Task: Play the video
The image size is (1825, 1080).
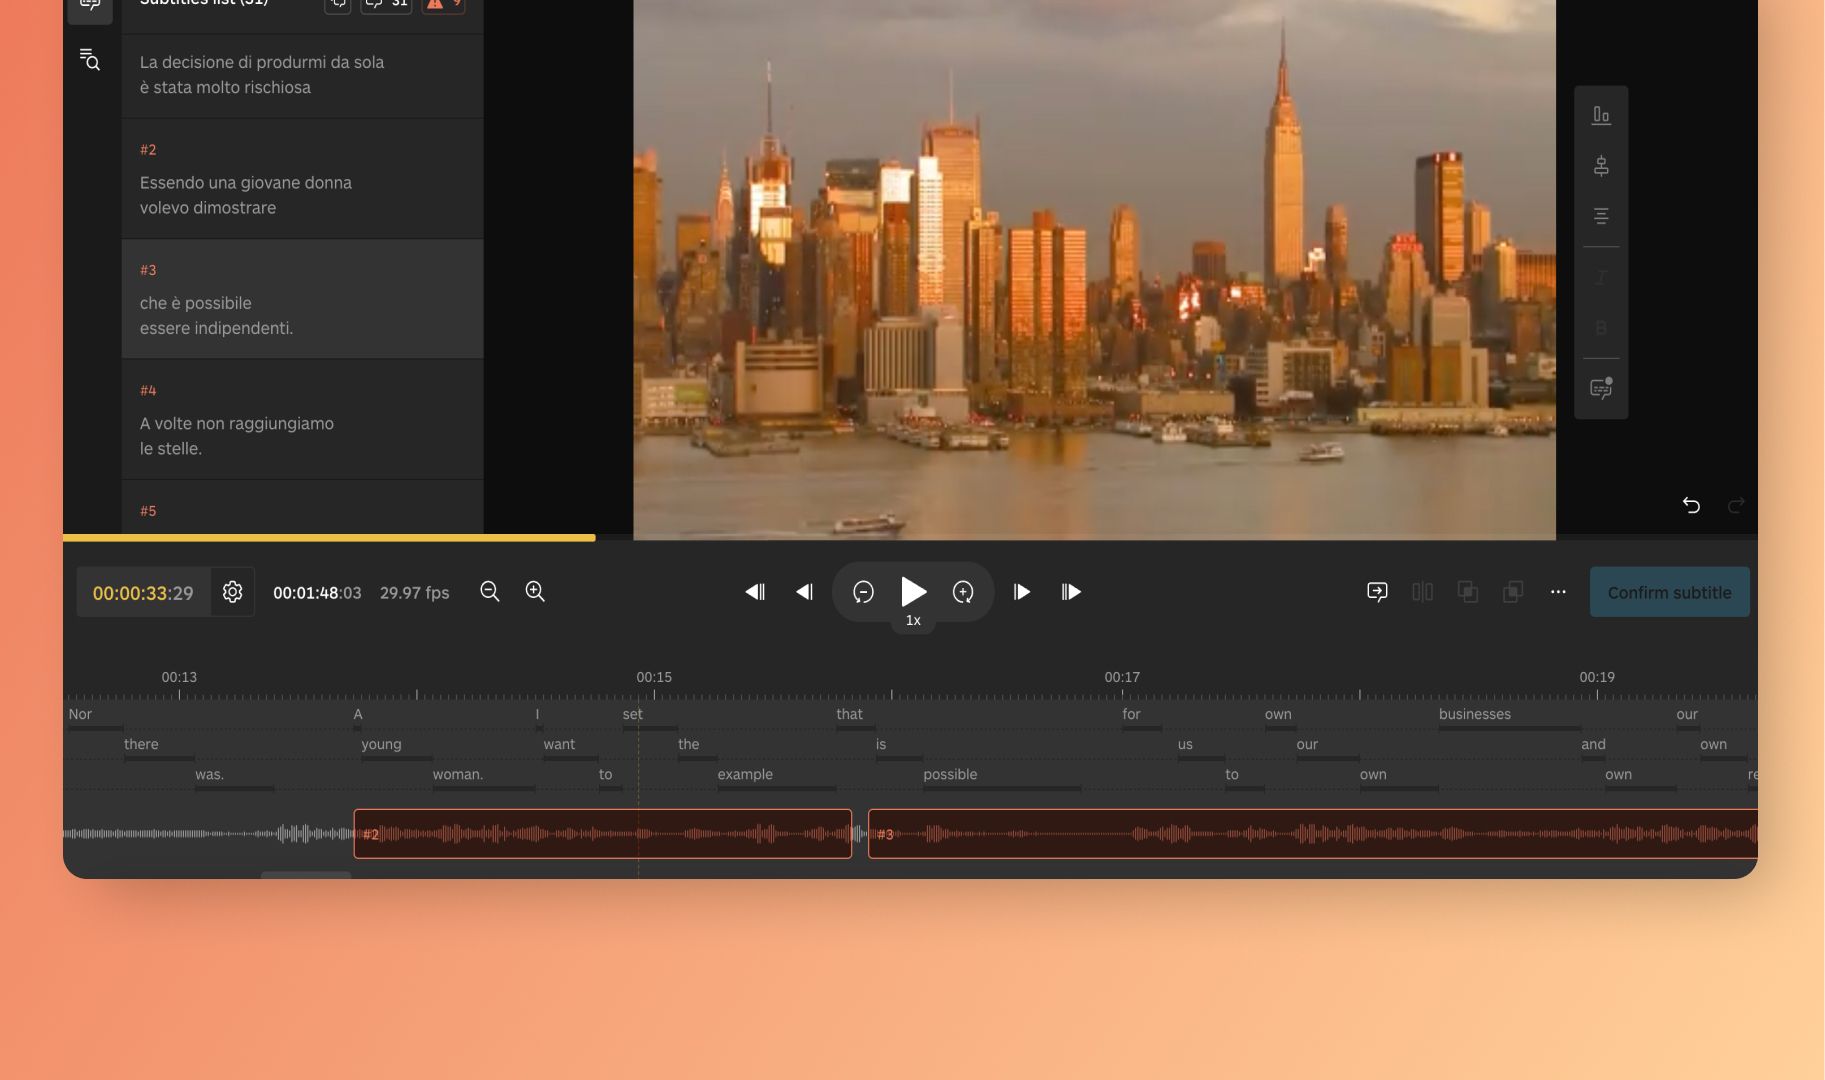Action: 913,591
